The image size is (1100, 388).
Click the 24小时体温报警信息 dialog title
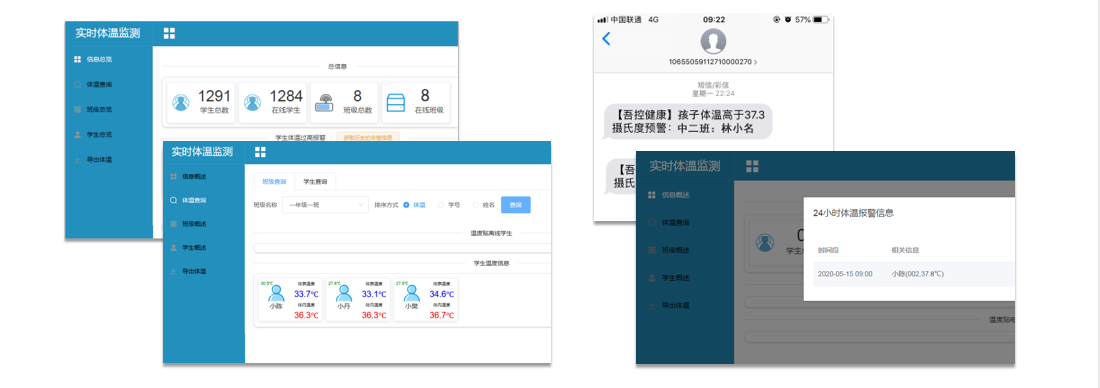click(853, 213)
